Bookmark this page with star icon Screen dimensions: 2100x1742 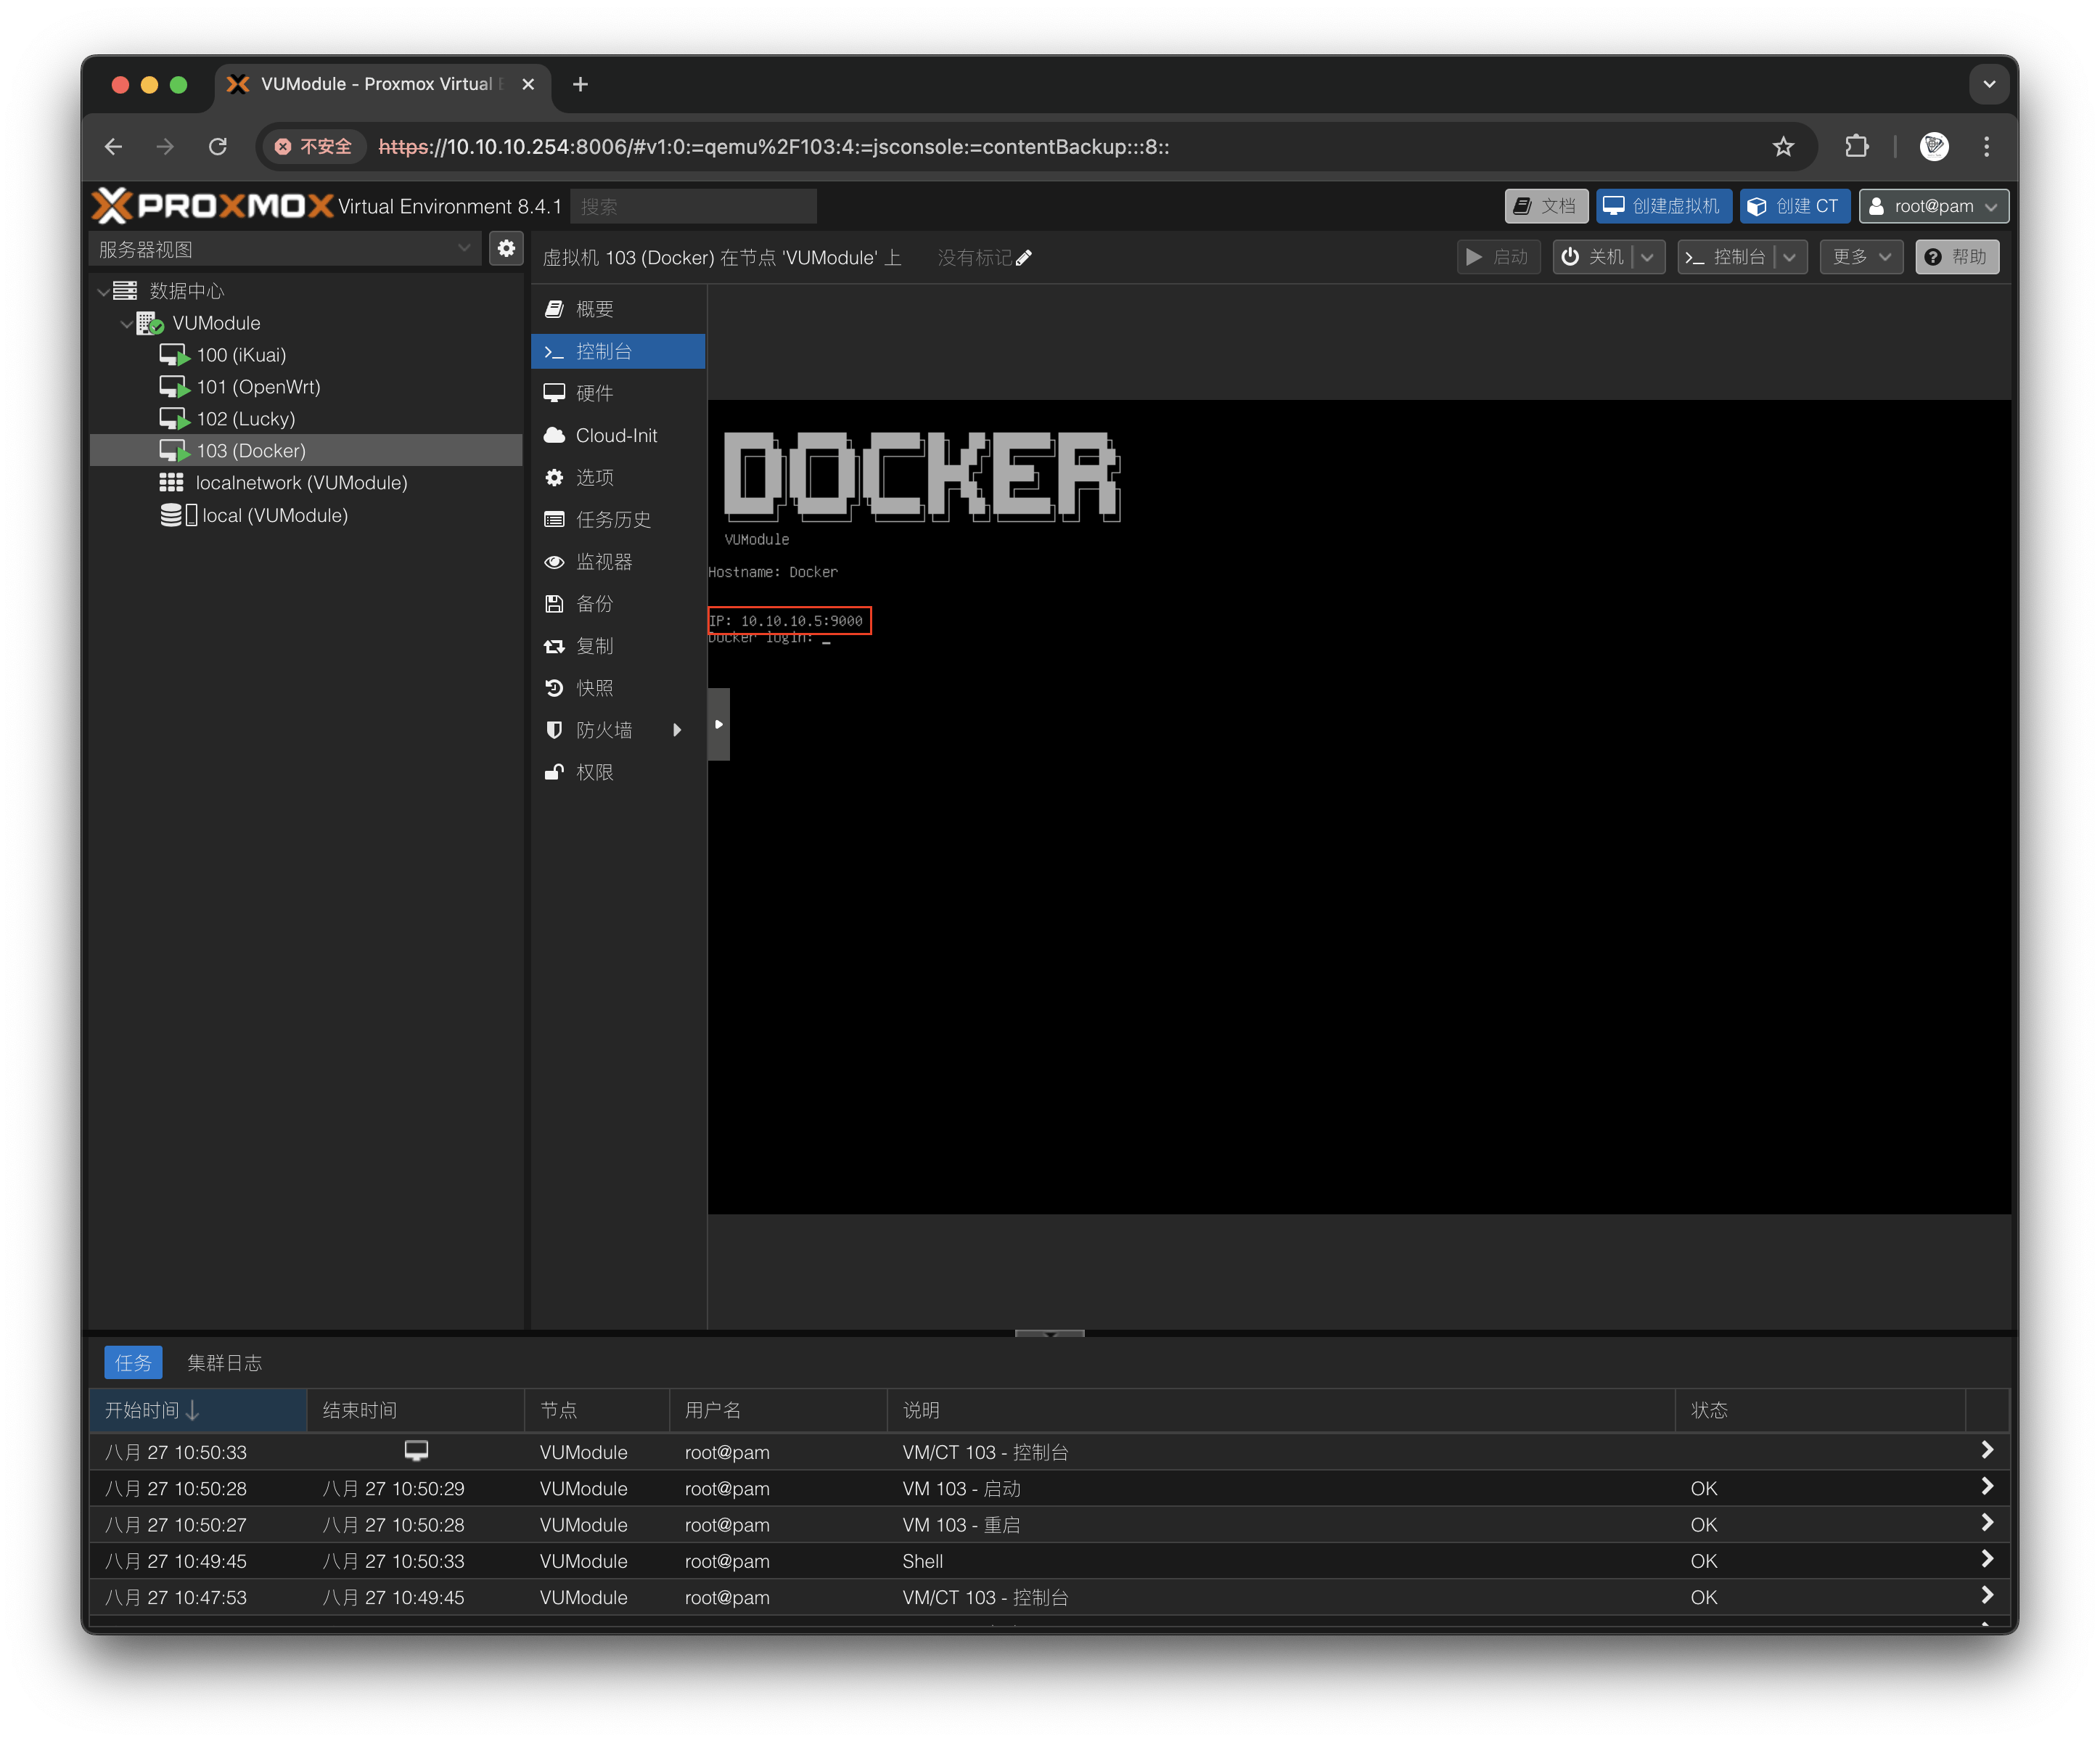pyautogui.click(x=1783, y=147)
